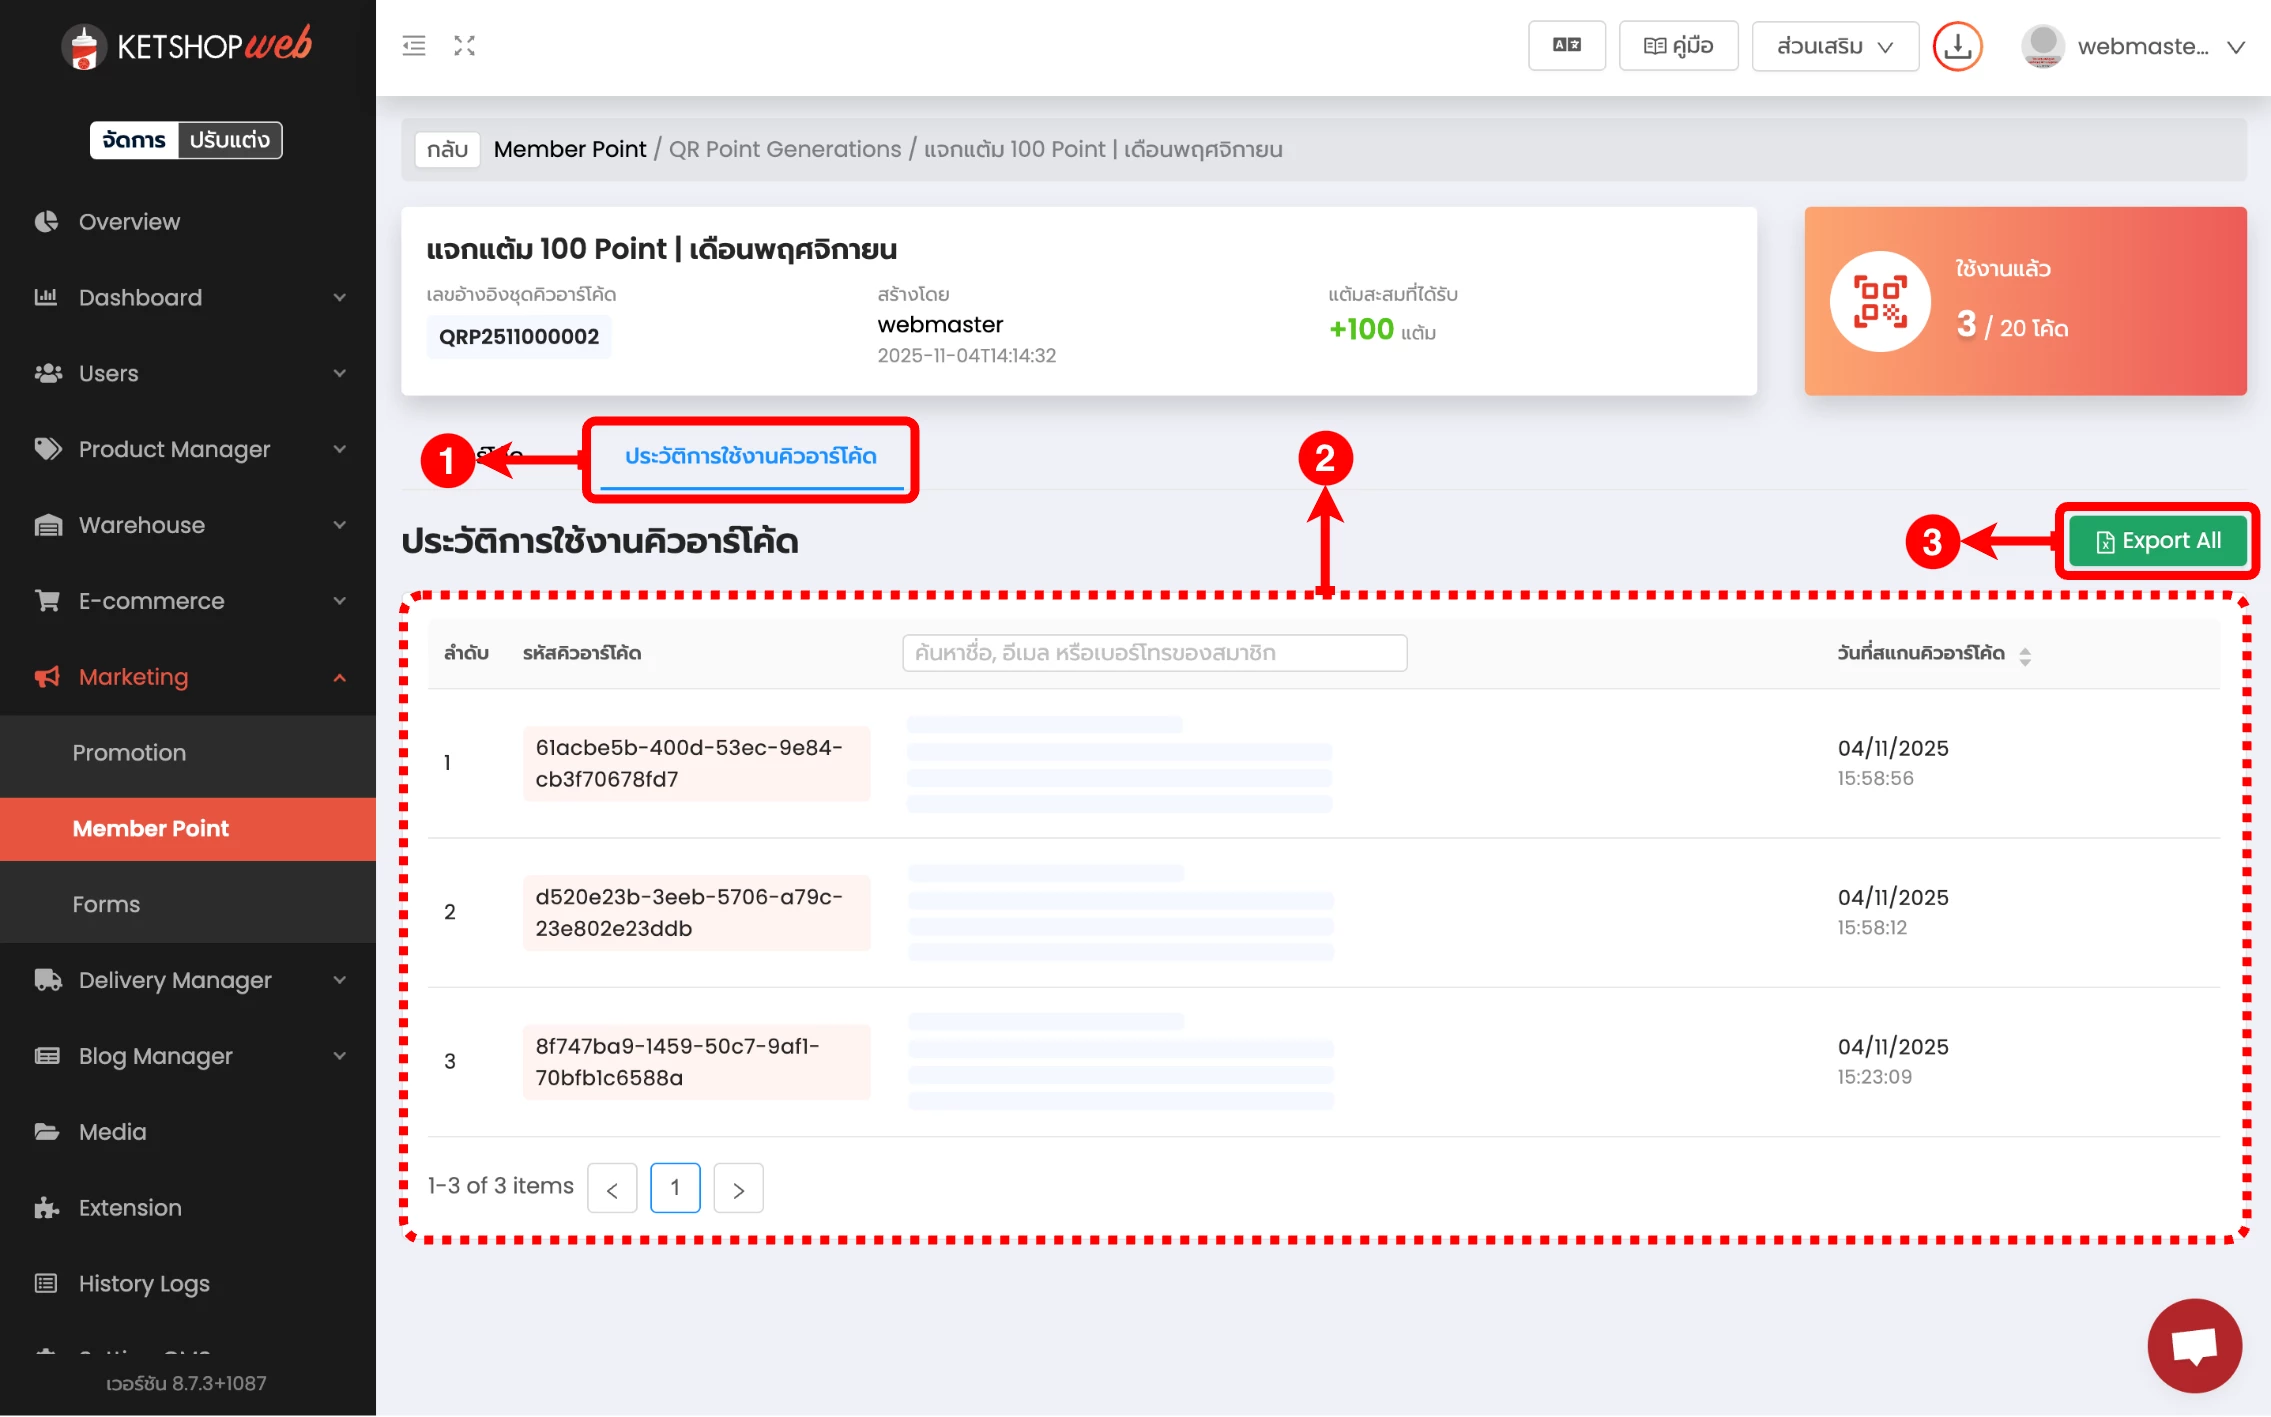The width and height of the screenshot is (2271, 1417).
Task: Sort by QR scan date column arrows
Action: coord(2025,656)
